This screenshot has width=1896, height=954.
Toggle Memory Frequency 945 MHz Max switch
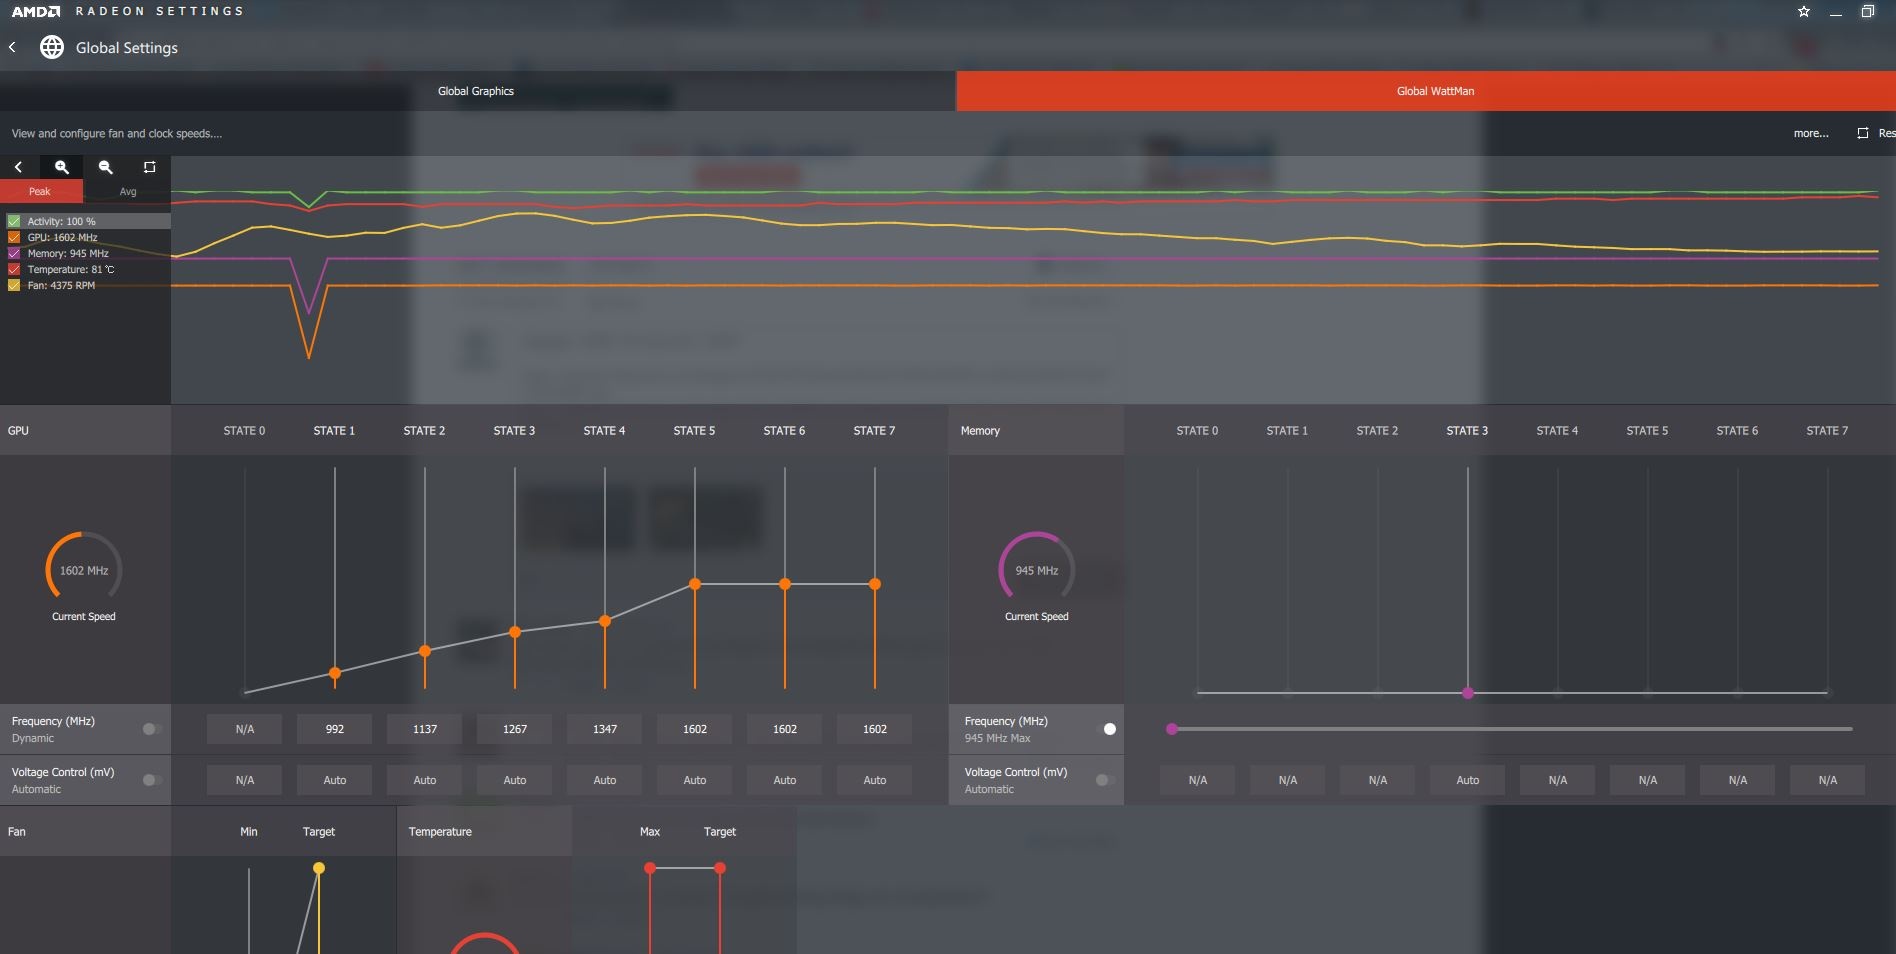tap(1106, 729)
